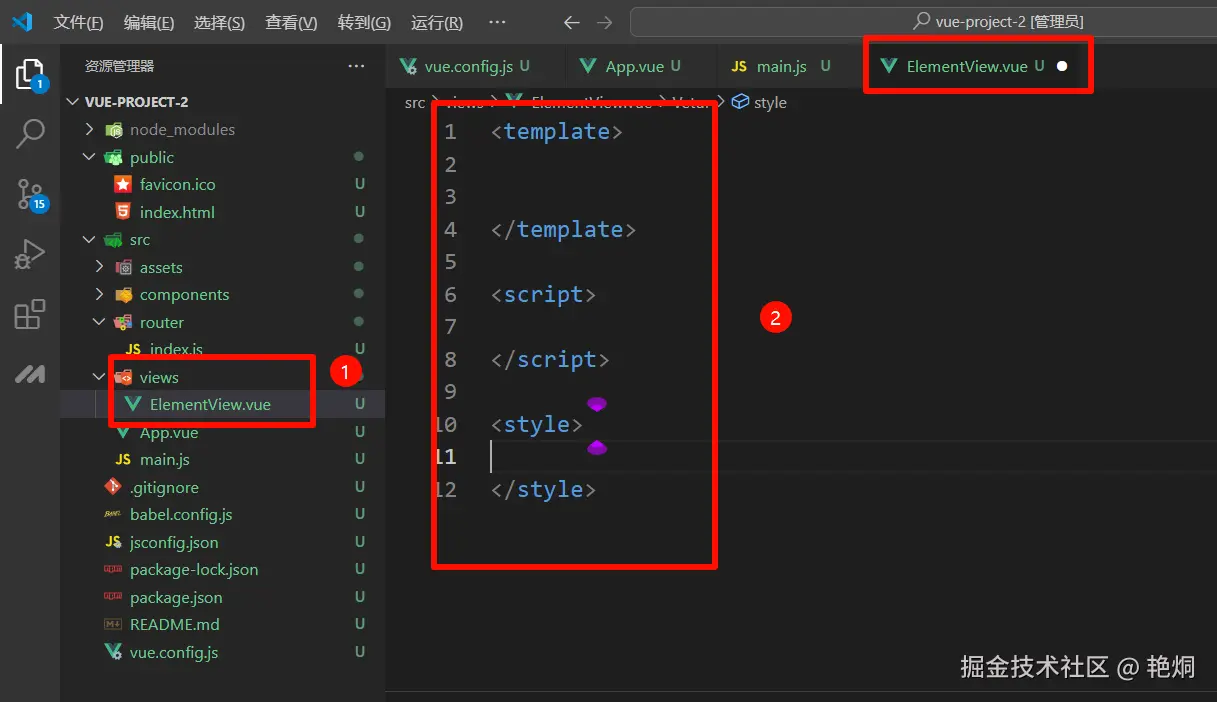Open main.js in the explorer tree
Image resolution: width=1217 pixels, height=702 pixels.
point(164,460)
